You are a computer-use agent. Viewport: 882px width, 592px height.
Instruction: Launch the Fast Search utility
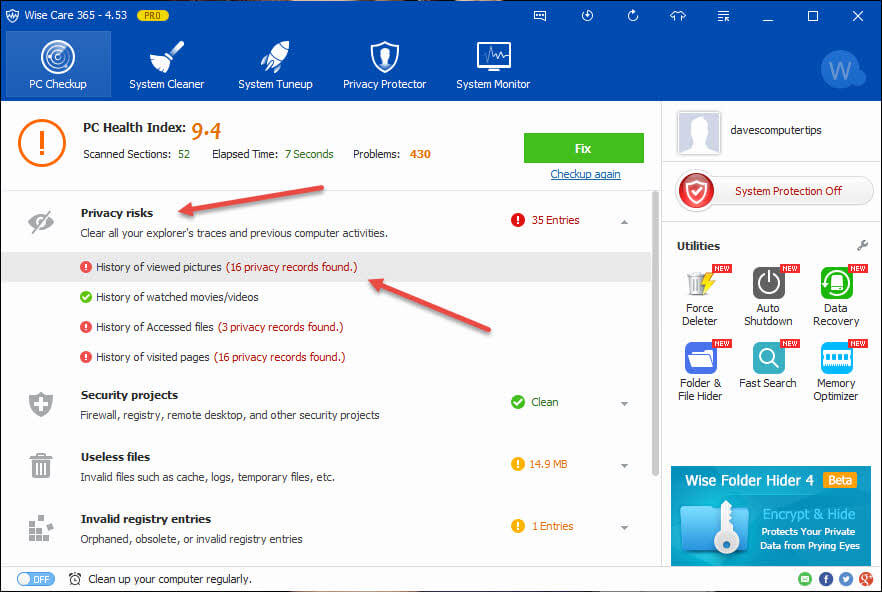(768, 366)
